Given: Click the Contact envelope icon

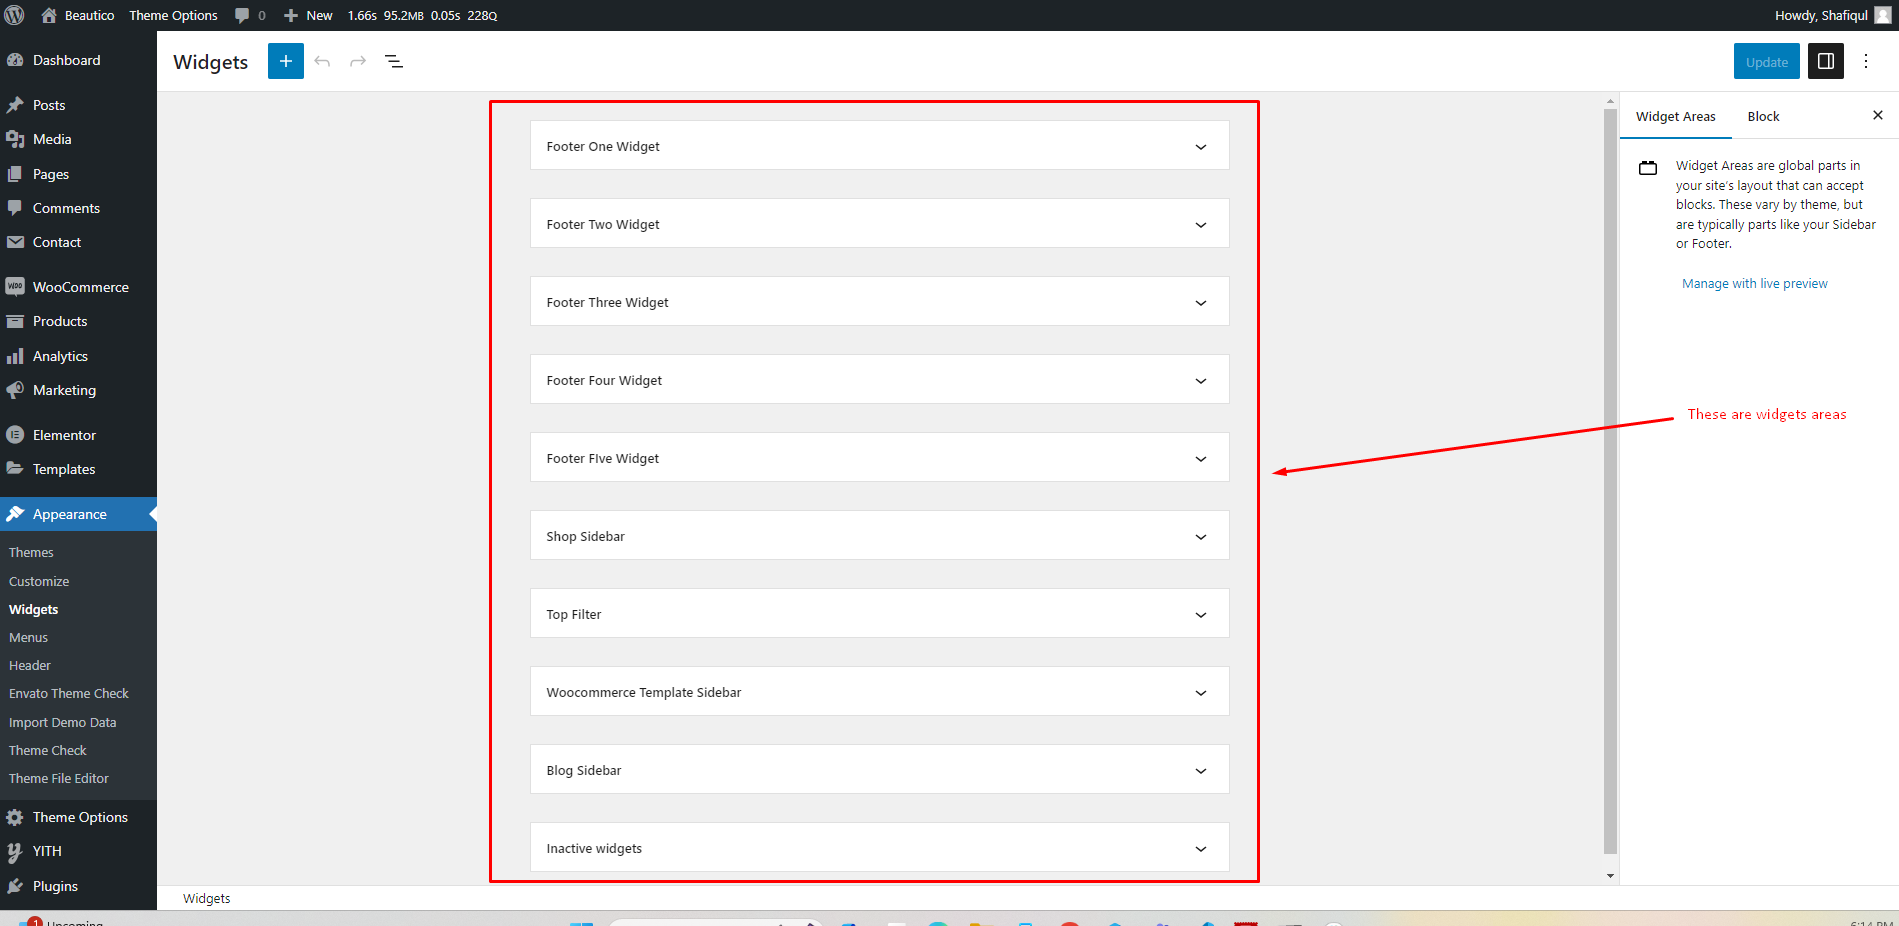Looking at the screenshot, I should pyautogui.click(x=15, y=242).
